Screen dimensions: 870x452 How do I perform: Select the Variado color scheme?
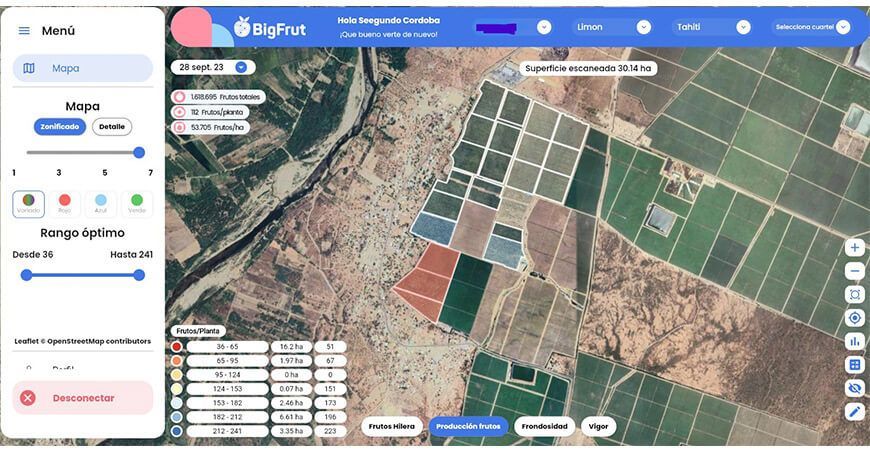(28, 204)
